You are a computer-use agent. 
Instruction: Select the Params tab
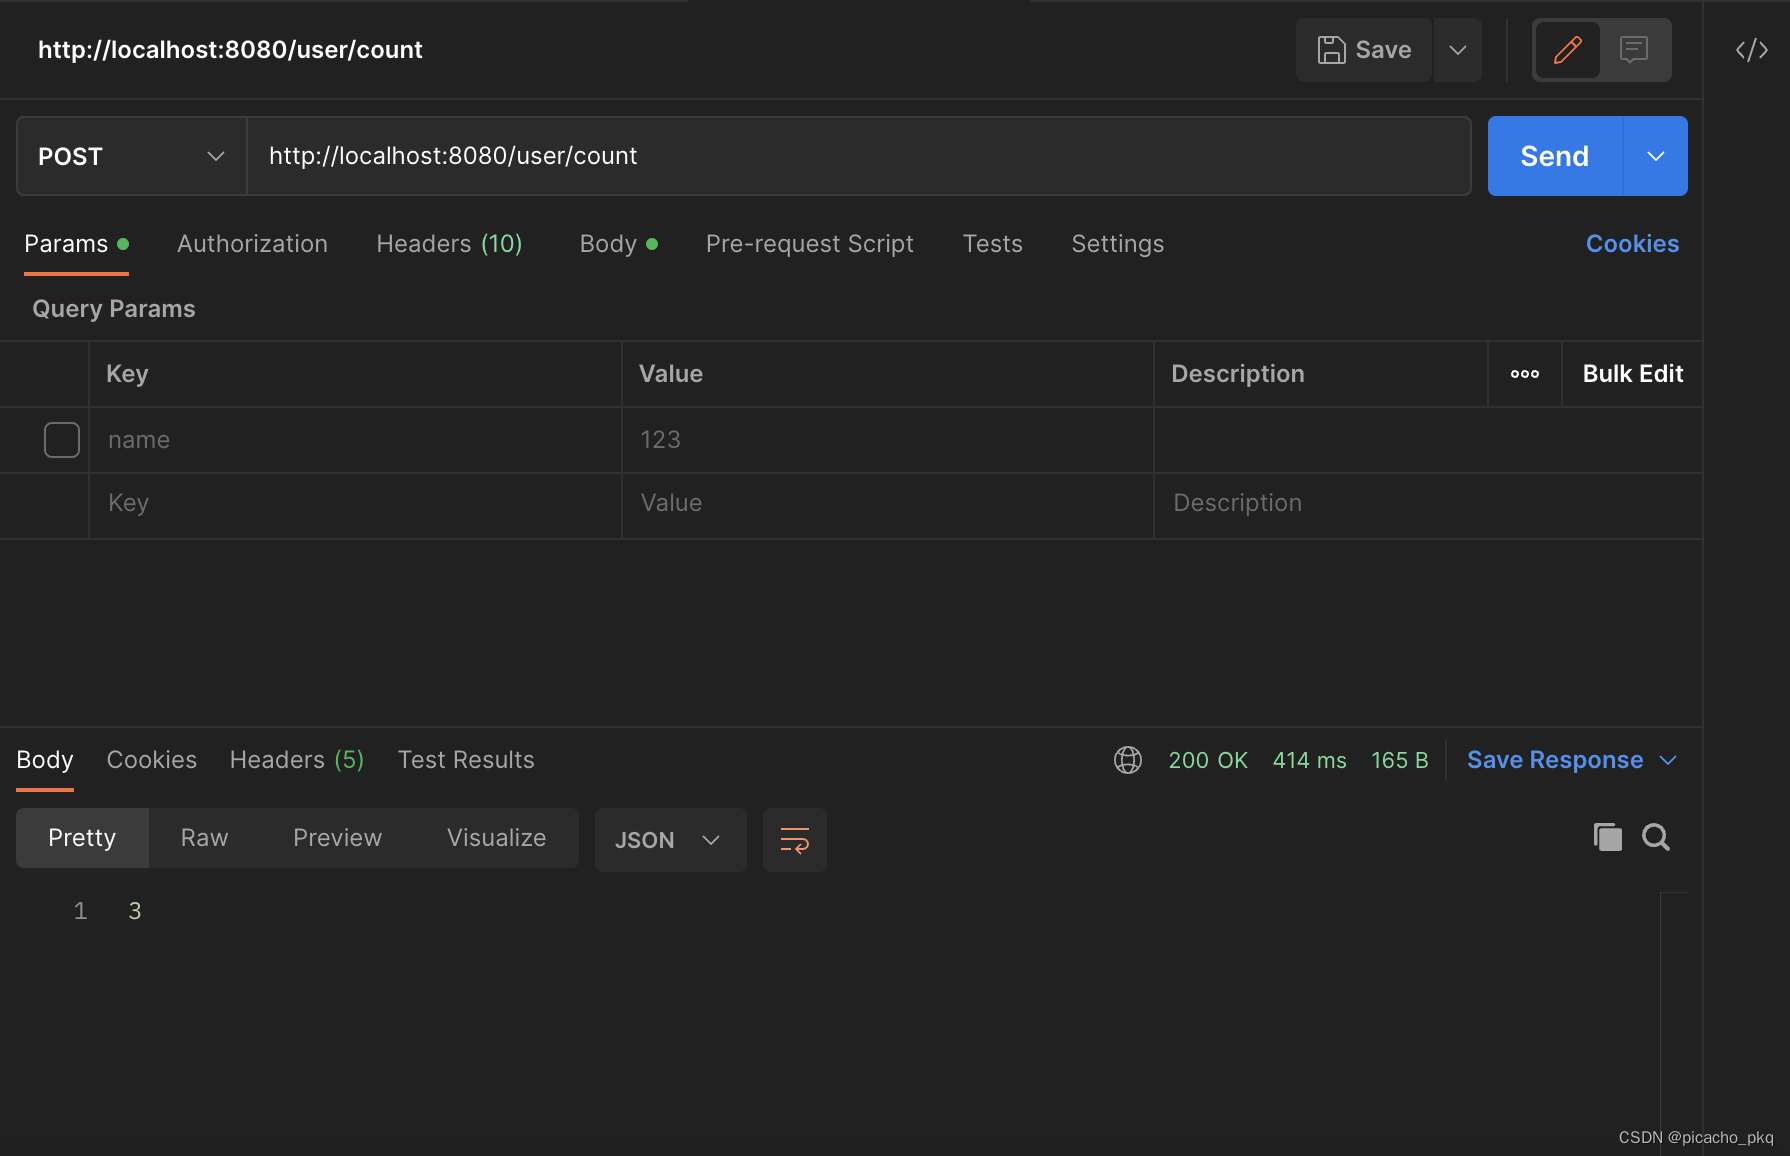[76, 244]
